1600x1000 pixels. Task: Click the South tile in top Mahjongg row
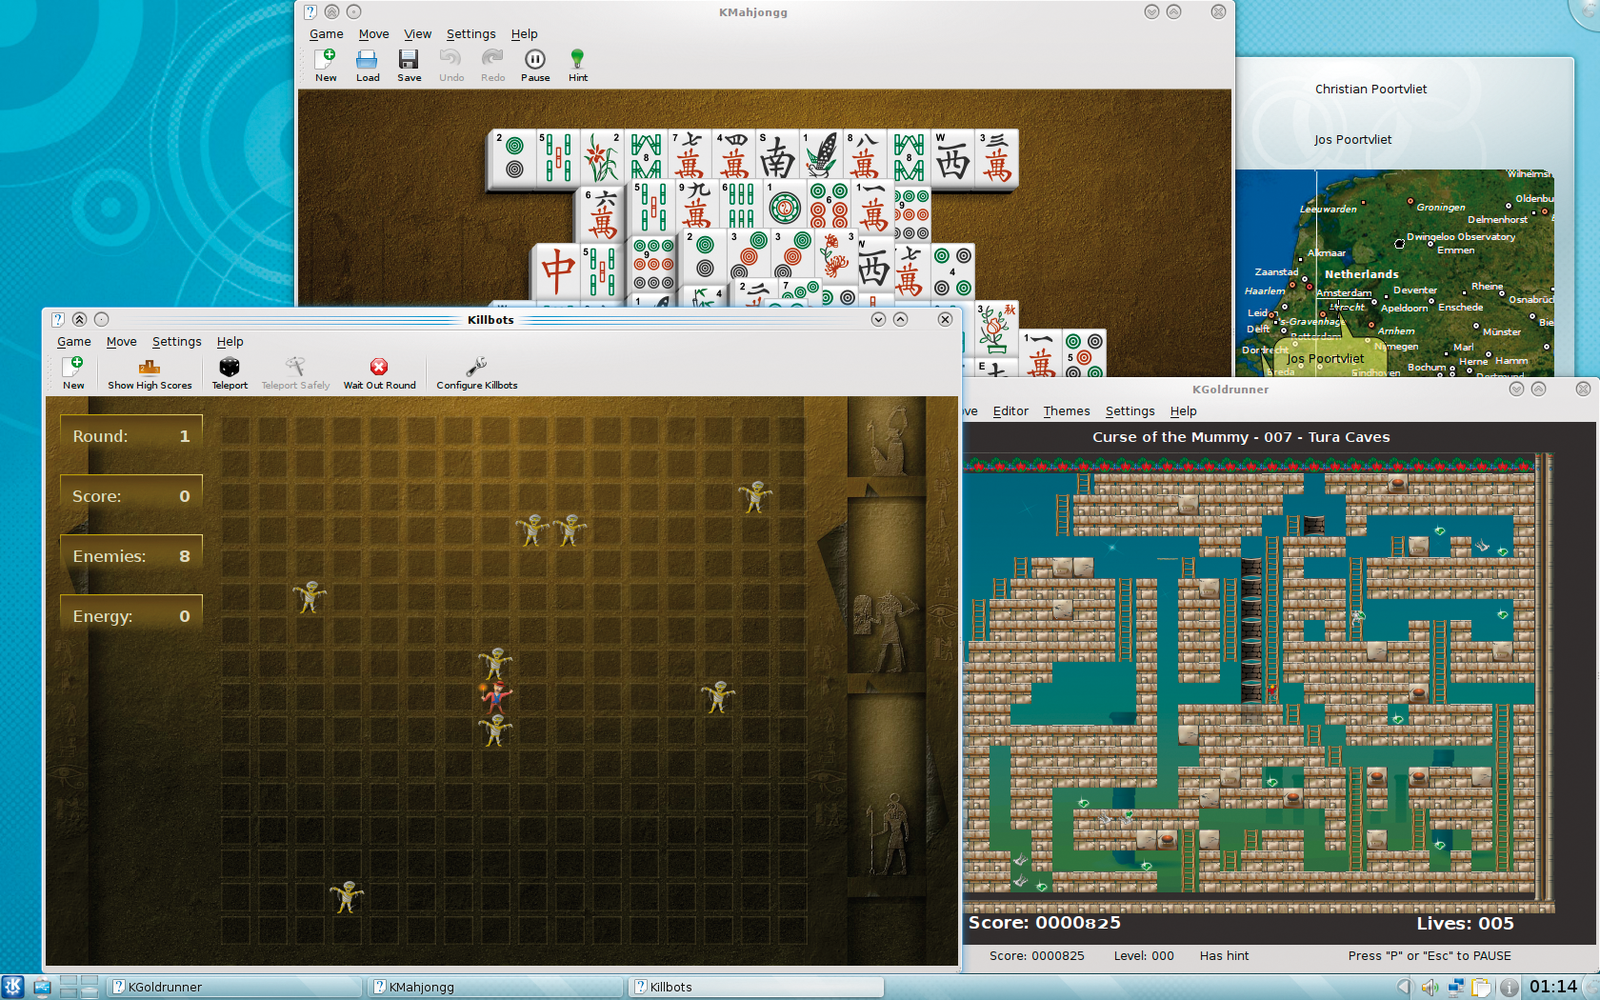(x=777, y=159)
